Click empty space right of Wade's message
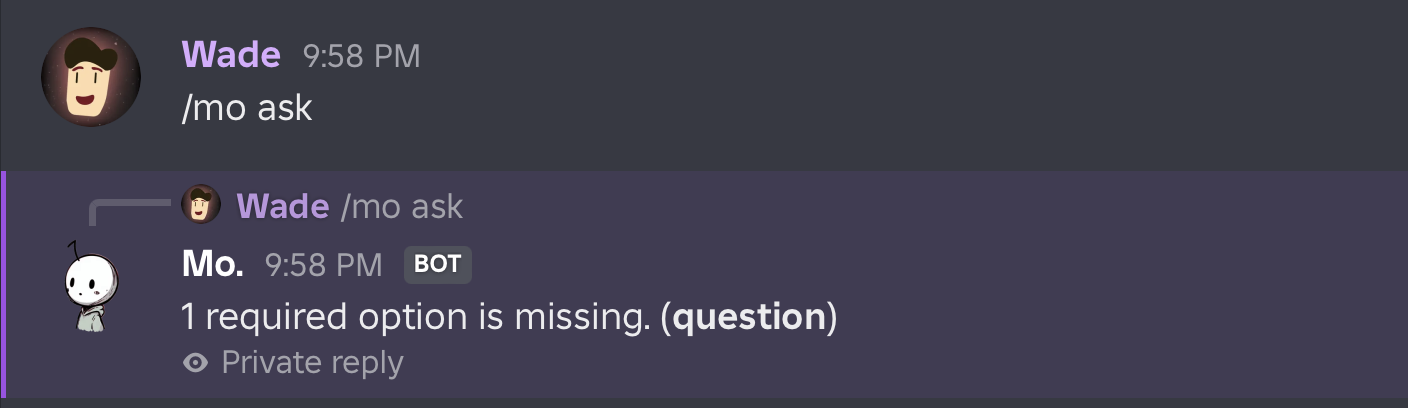1408x408 pixels. coord(900,90)
